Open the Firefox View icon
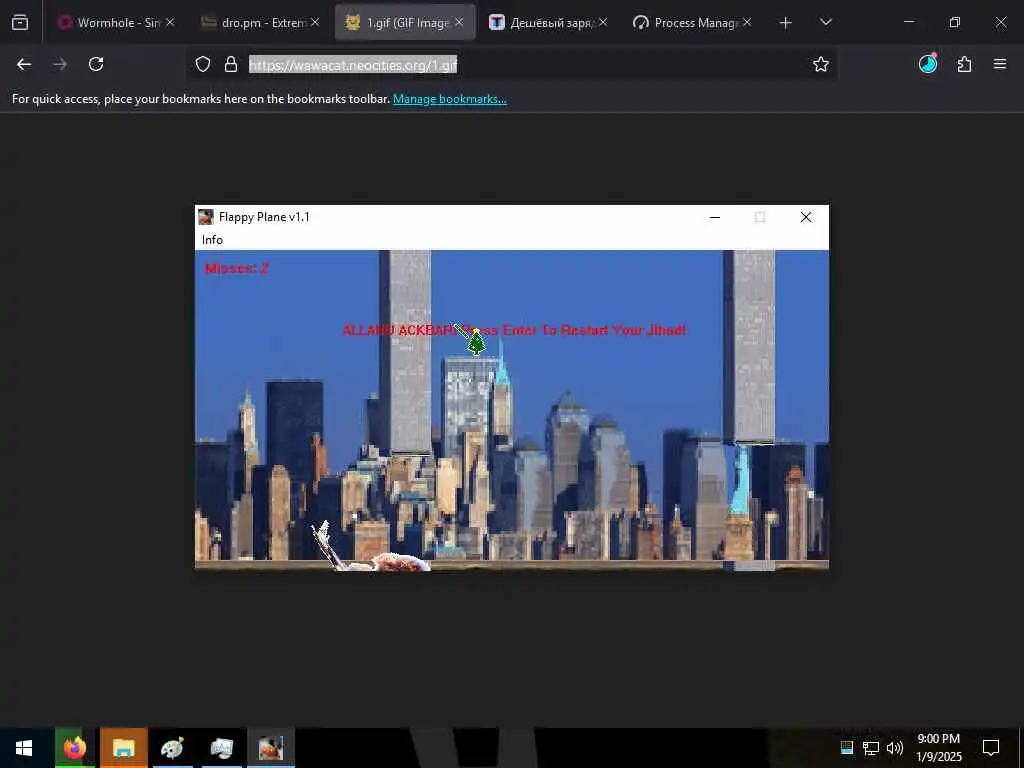Viewport: 1024px width, 768px height. [20, 23]
